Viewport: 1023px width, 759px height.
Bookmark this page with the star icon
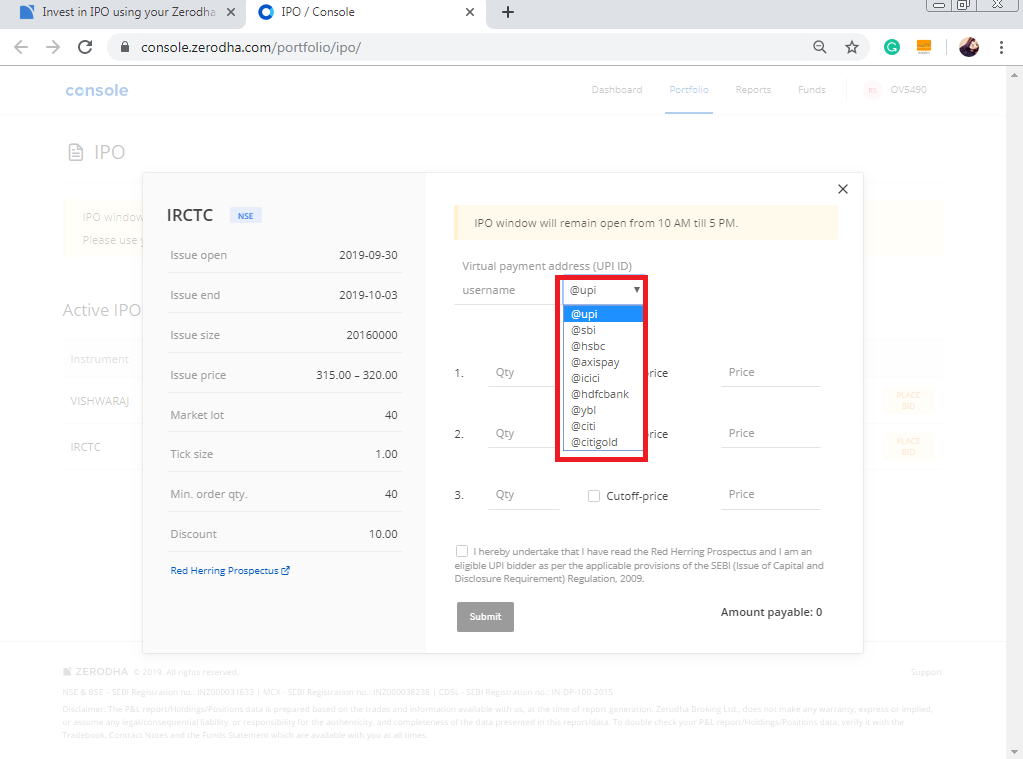click(851, 47)
